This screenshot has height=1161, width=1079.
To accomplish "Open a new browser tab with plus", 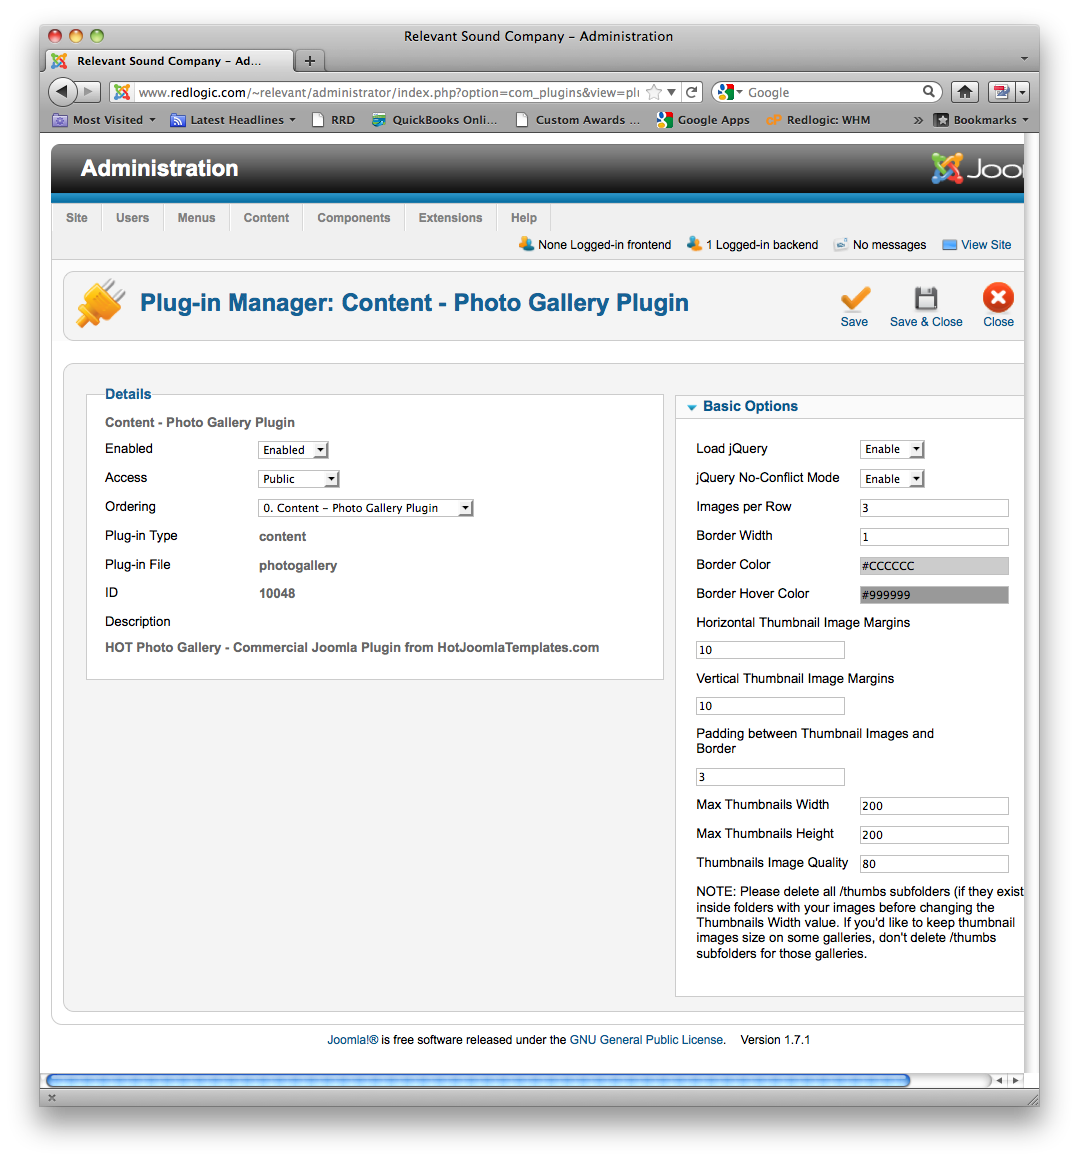I will pos(310,61).
